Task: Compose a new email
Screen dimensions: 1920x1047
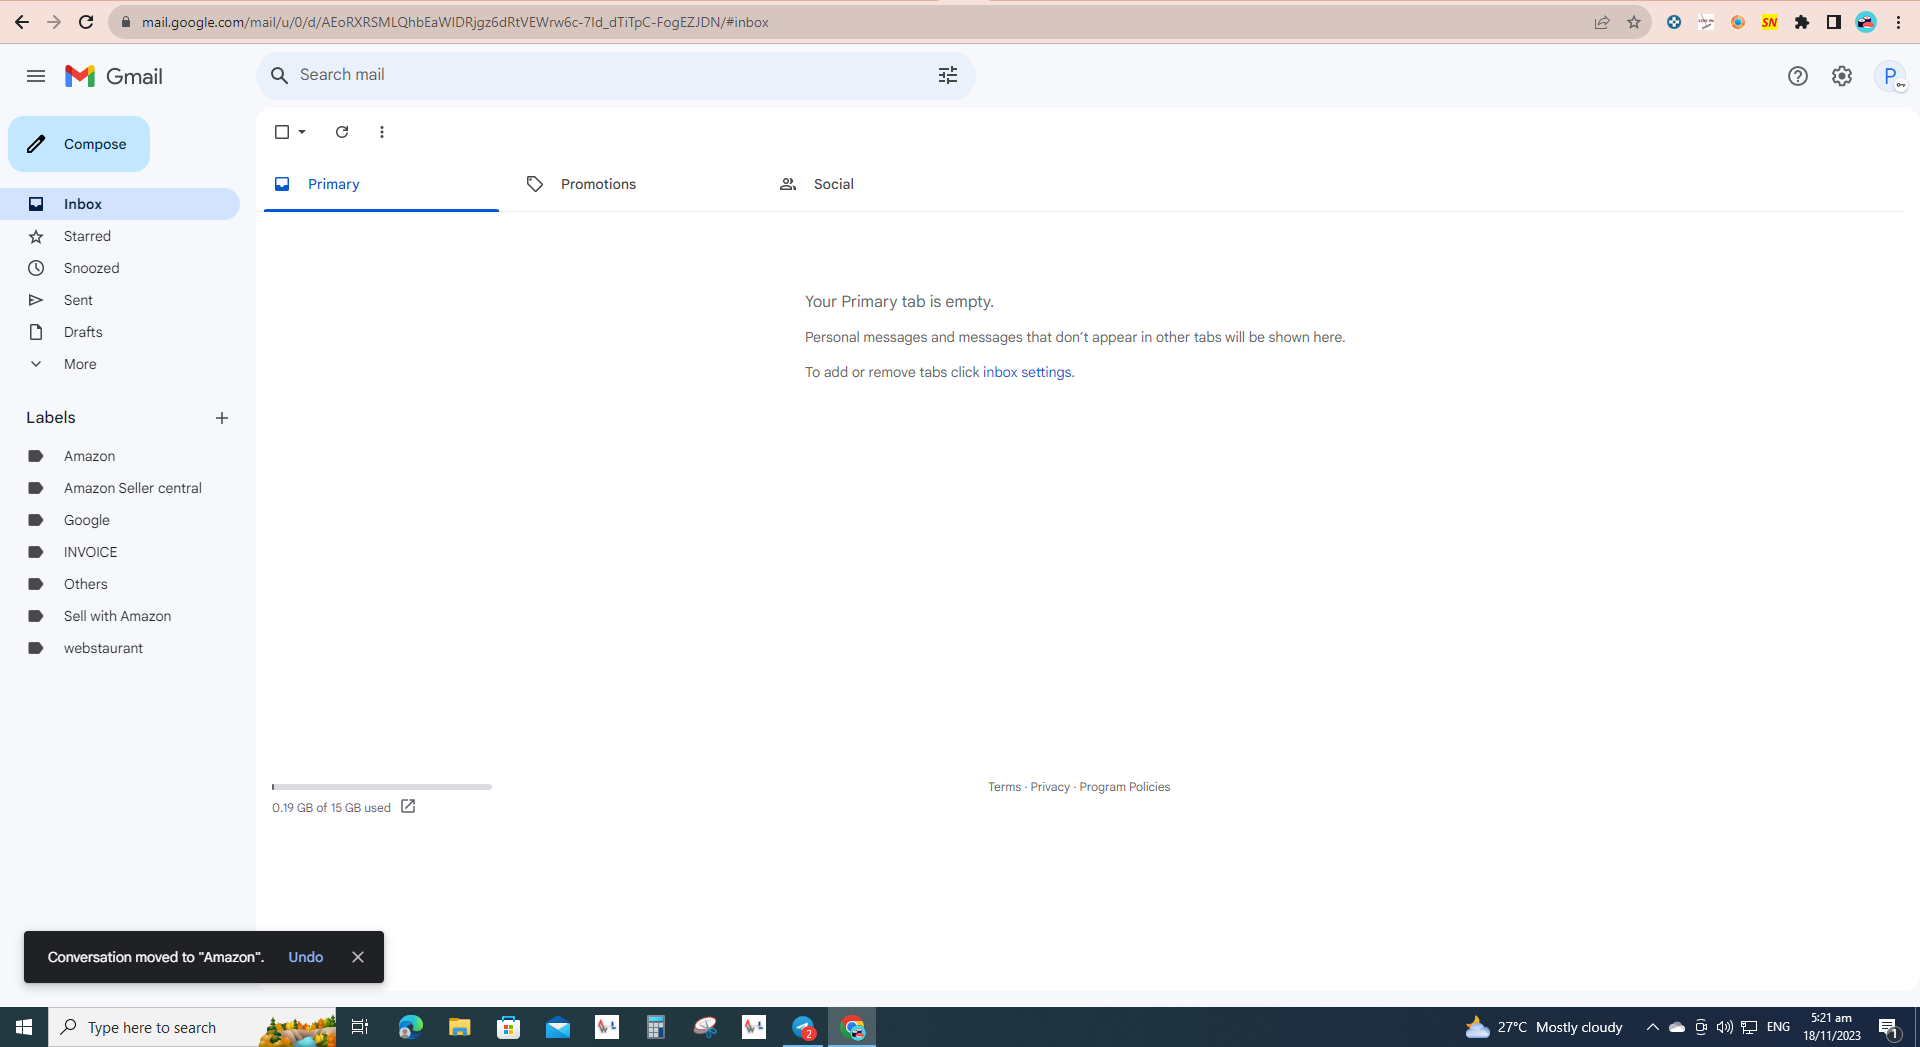Action: pyautogui.click(x=79, y=144)
